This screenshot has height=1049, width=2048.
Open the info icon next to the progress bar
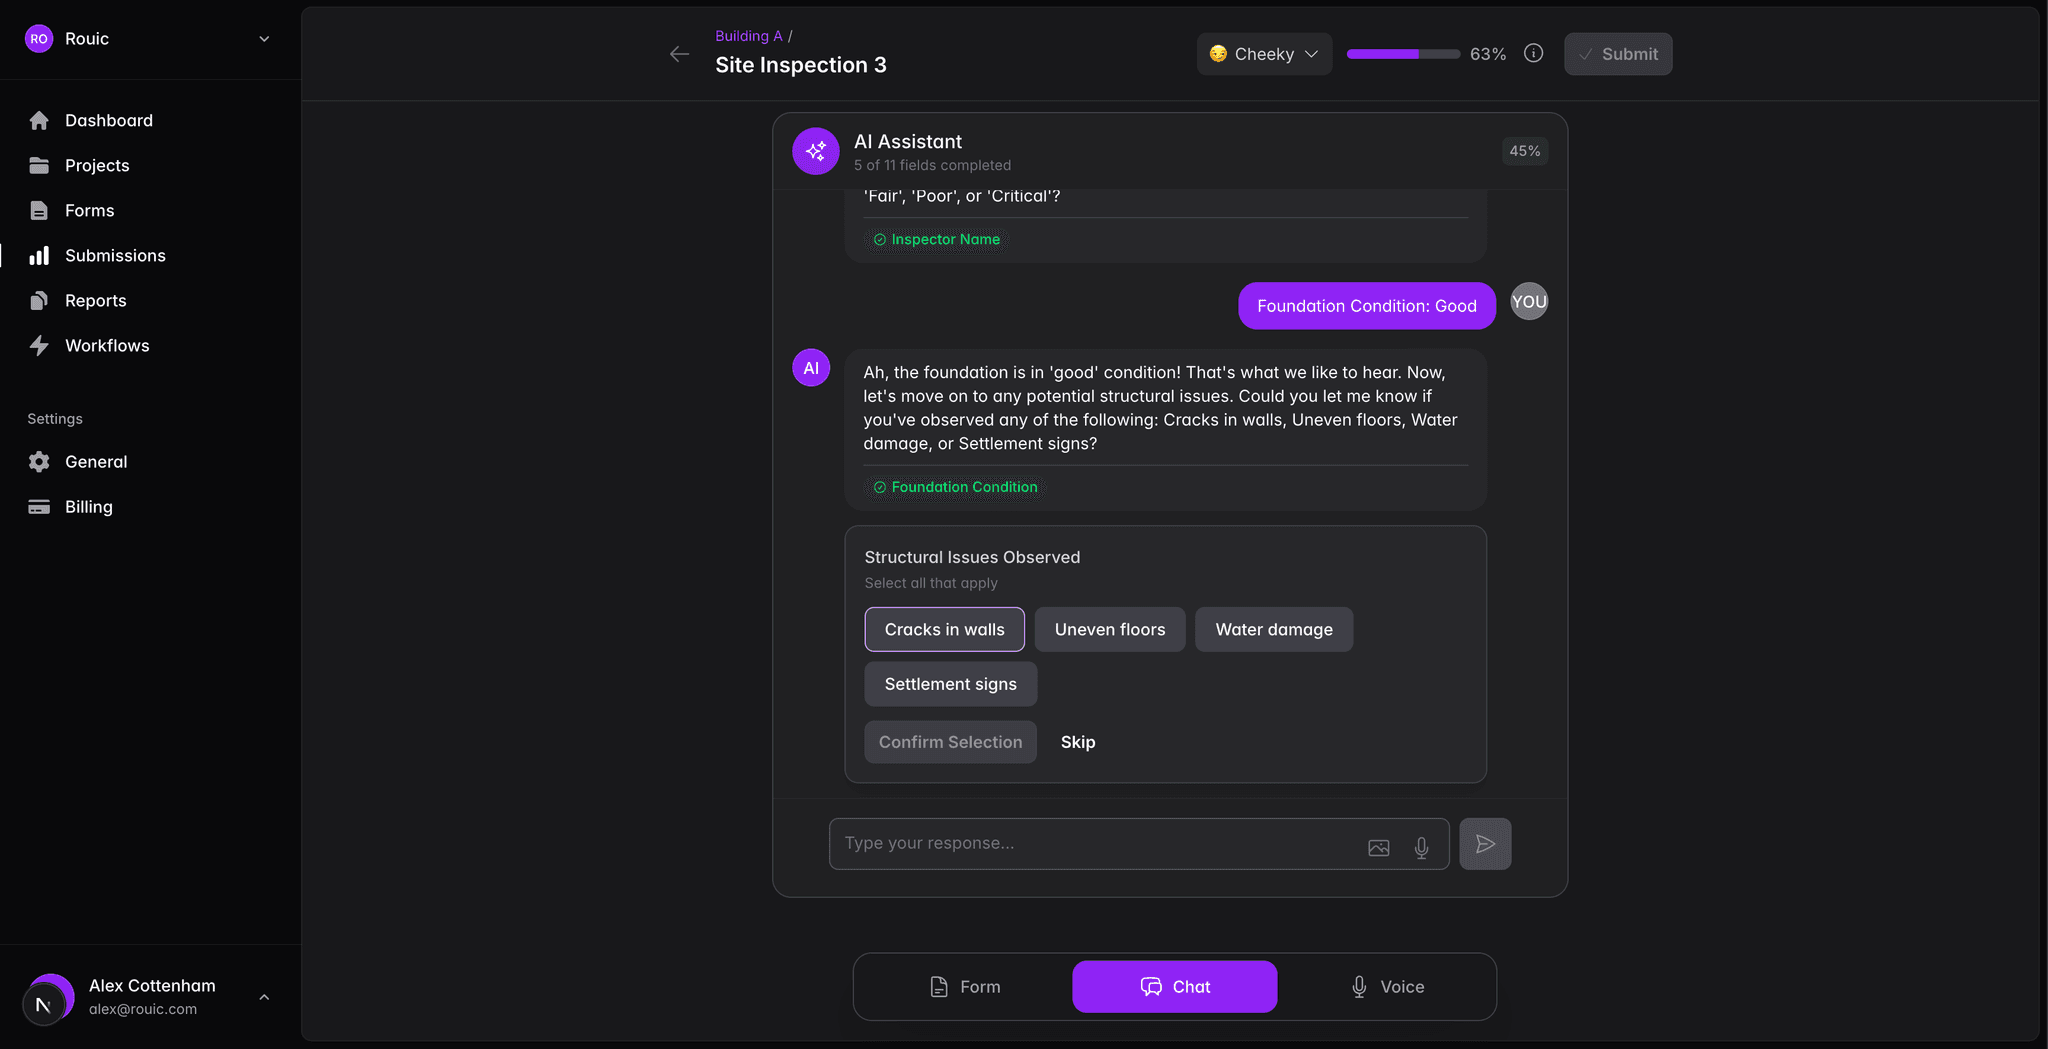click(1533, 53)
